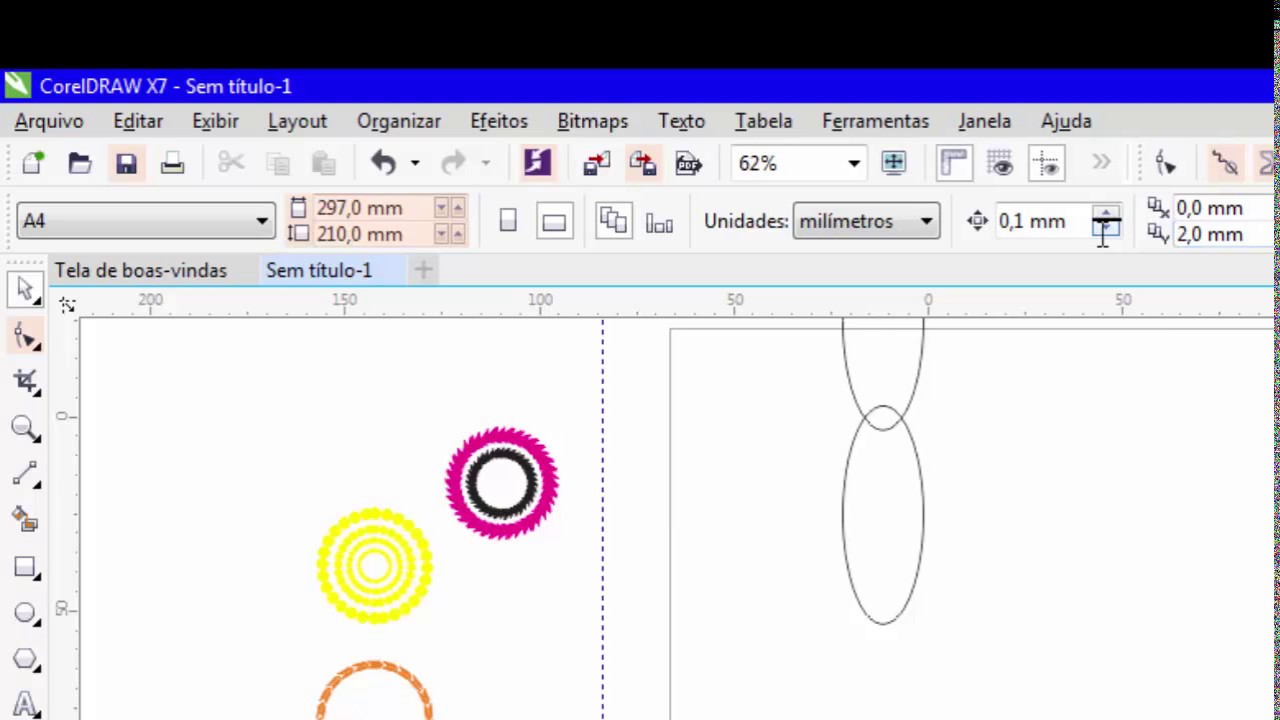The image size is (1280, 720).
Task: Click the full-screen preview icon
Action: tap(893, 163)
